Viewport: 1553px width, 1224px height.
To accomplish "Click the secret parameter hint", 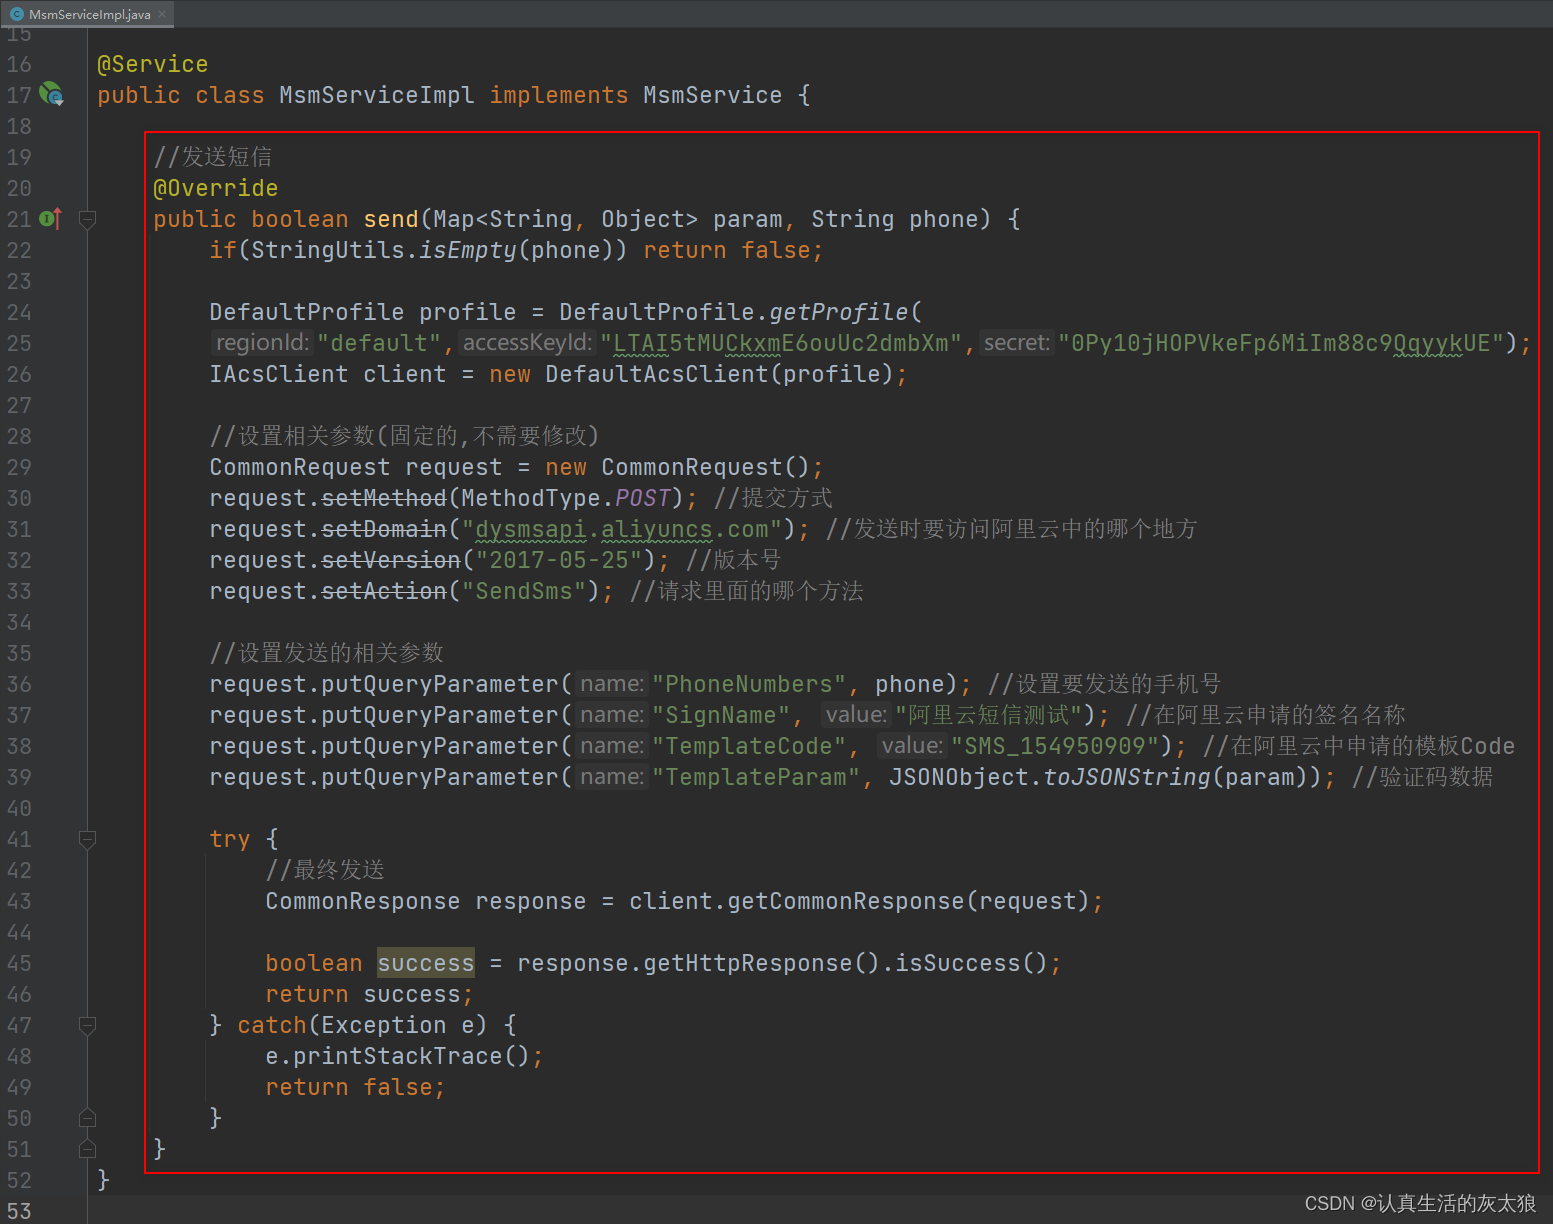I will point(1017,343).
